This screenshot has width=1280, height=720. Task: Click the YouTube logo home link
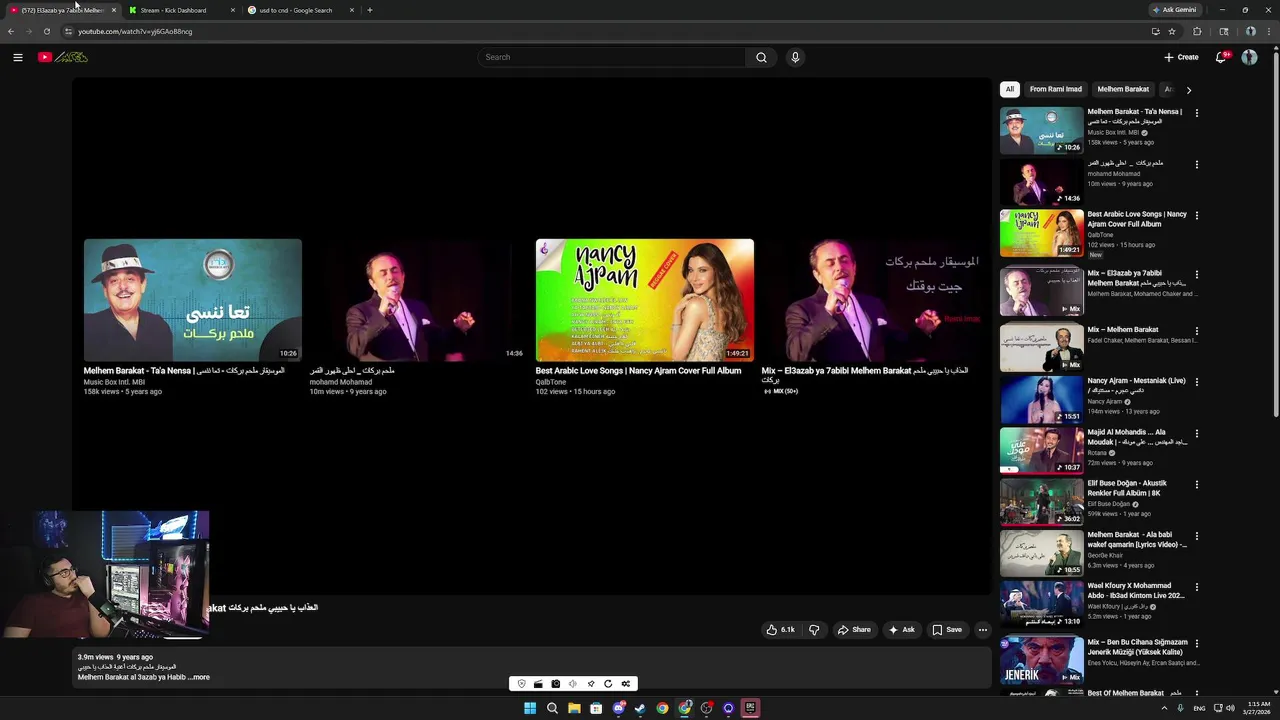click(63, 57)
